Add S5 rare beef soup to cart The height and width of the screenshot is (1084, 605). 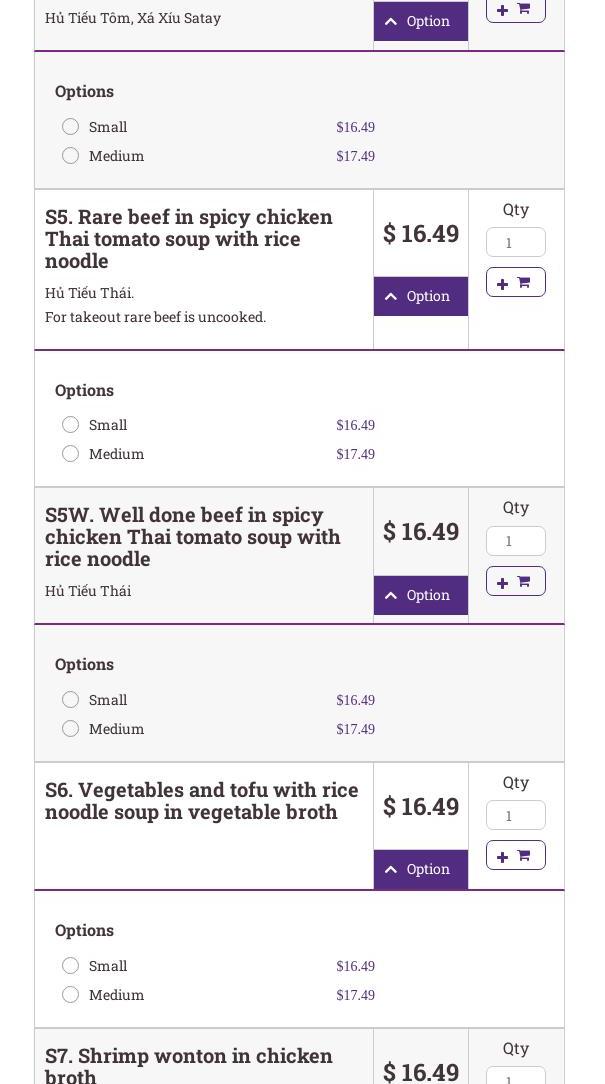click(515, 283)
